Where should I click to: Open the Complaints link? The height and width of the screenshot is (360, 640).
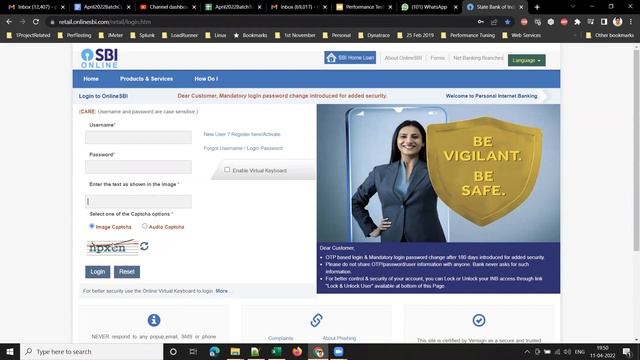280,338
